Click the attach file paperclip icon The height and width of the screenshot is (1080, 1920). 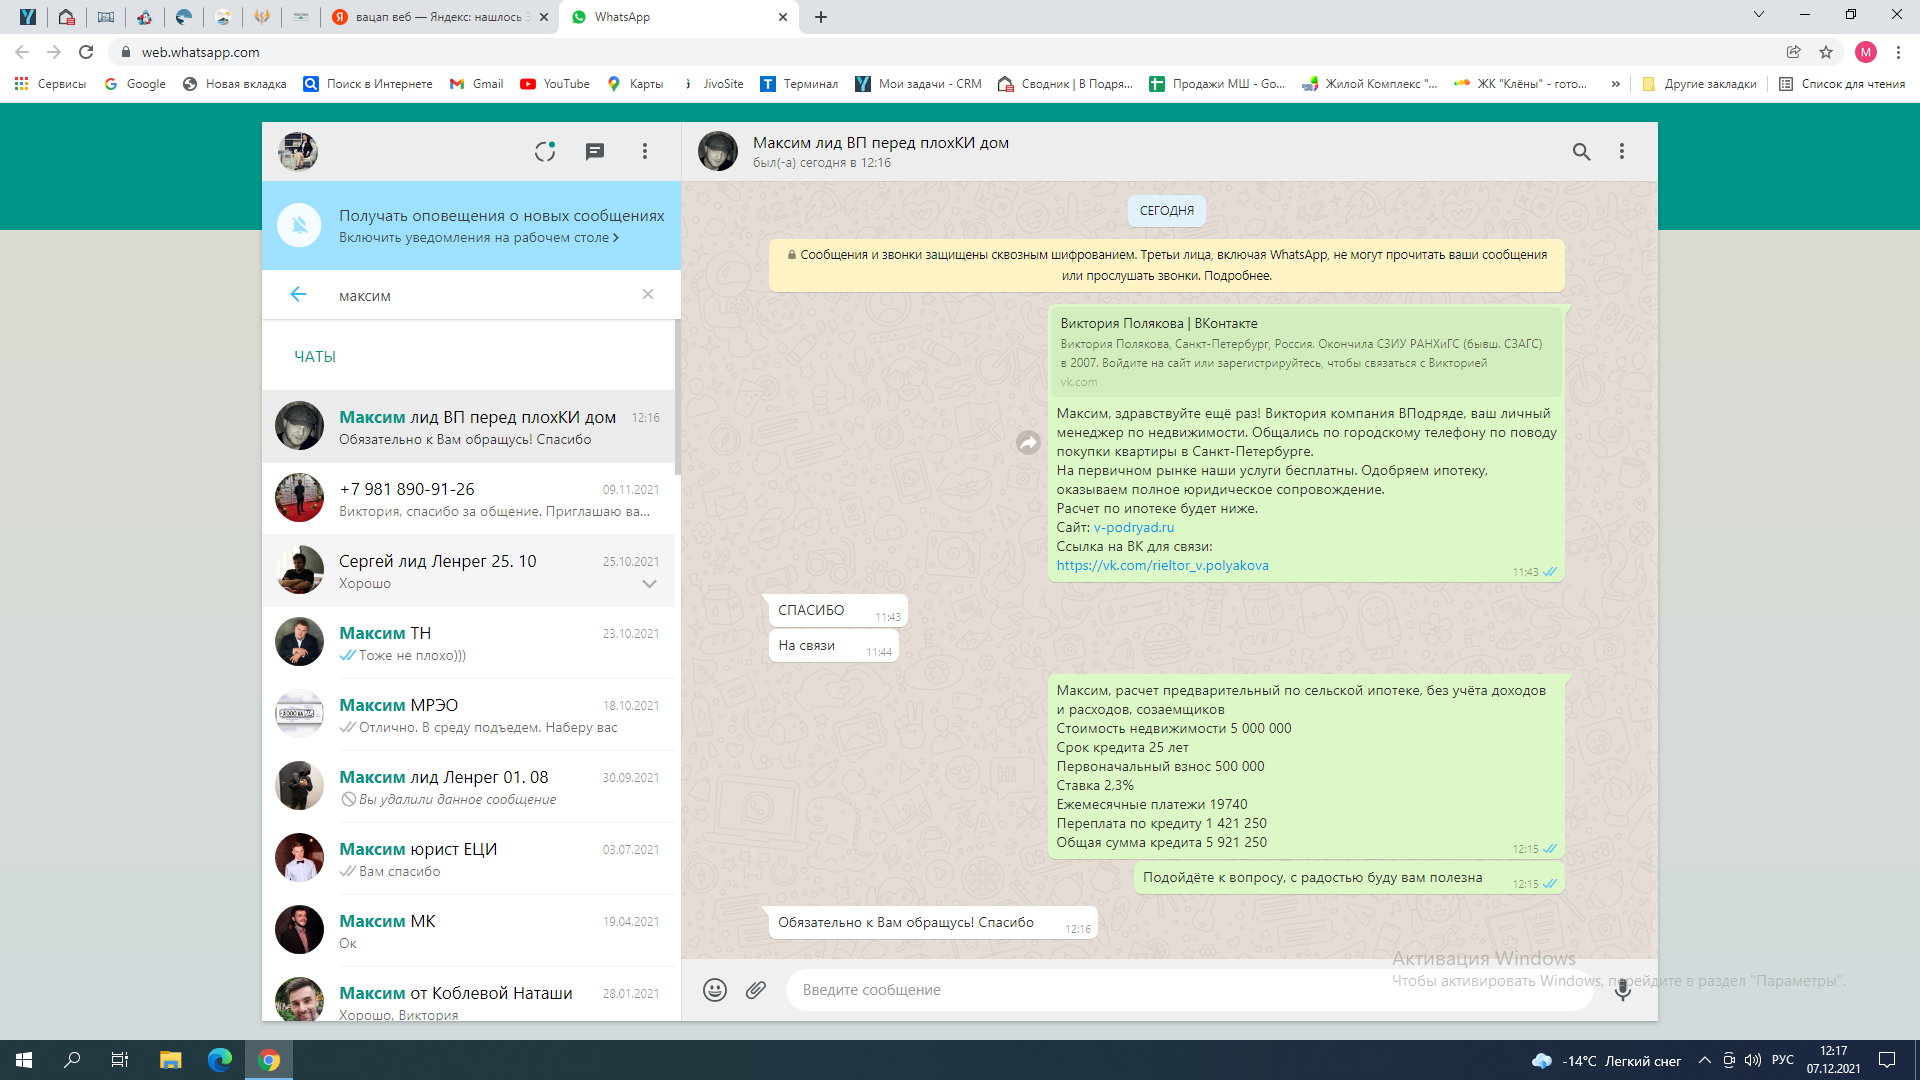coord(756,990)
